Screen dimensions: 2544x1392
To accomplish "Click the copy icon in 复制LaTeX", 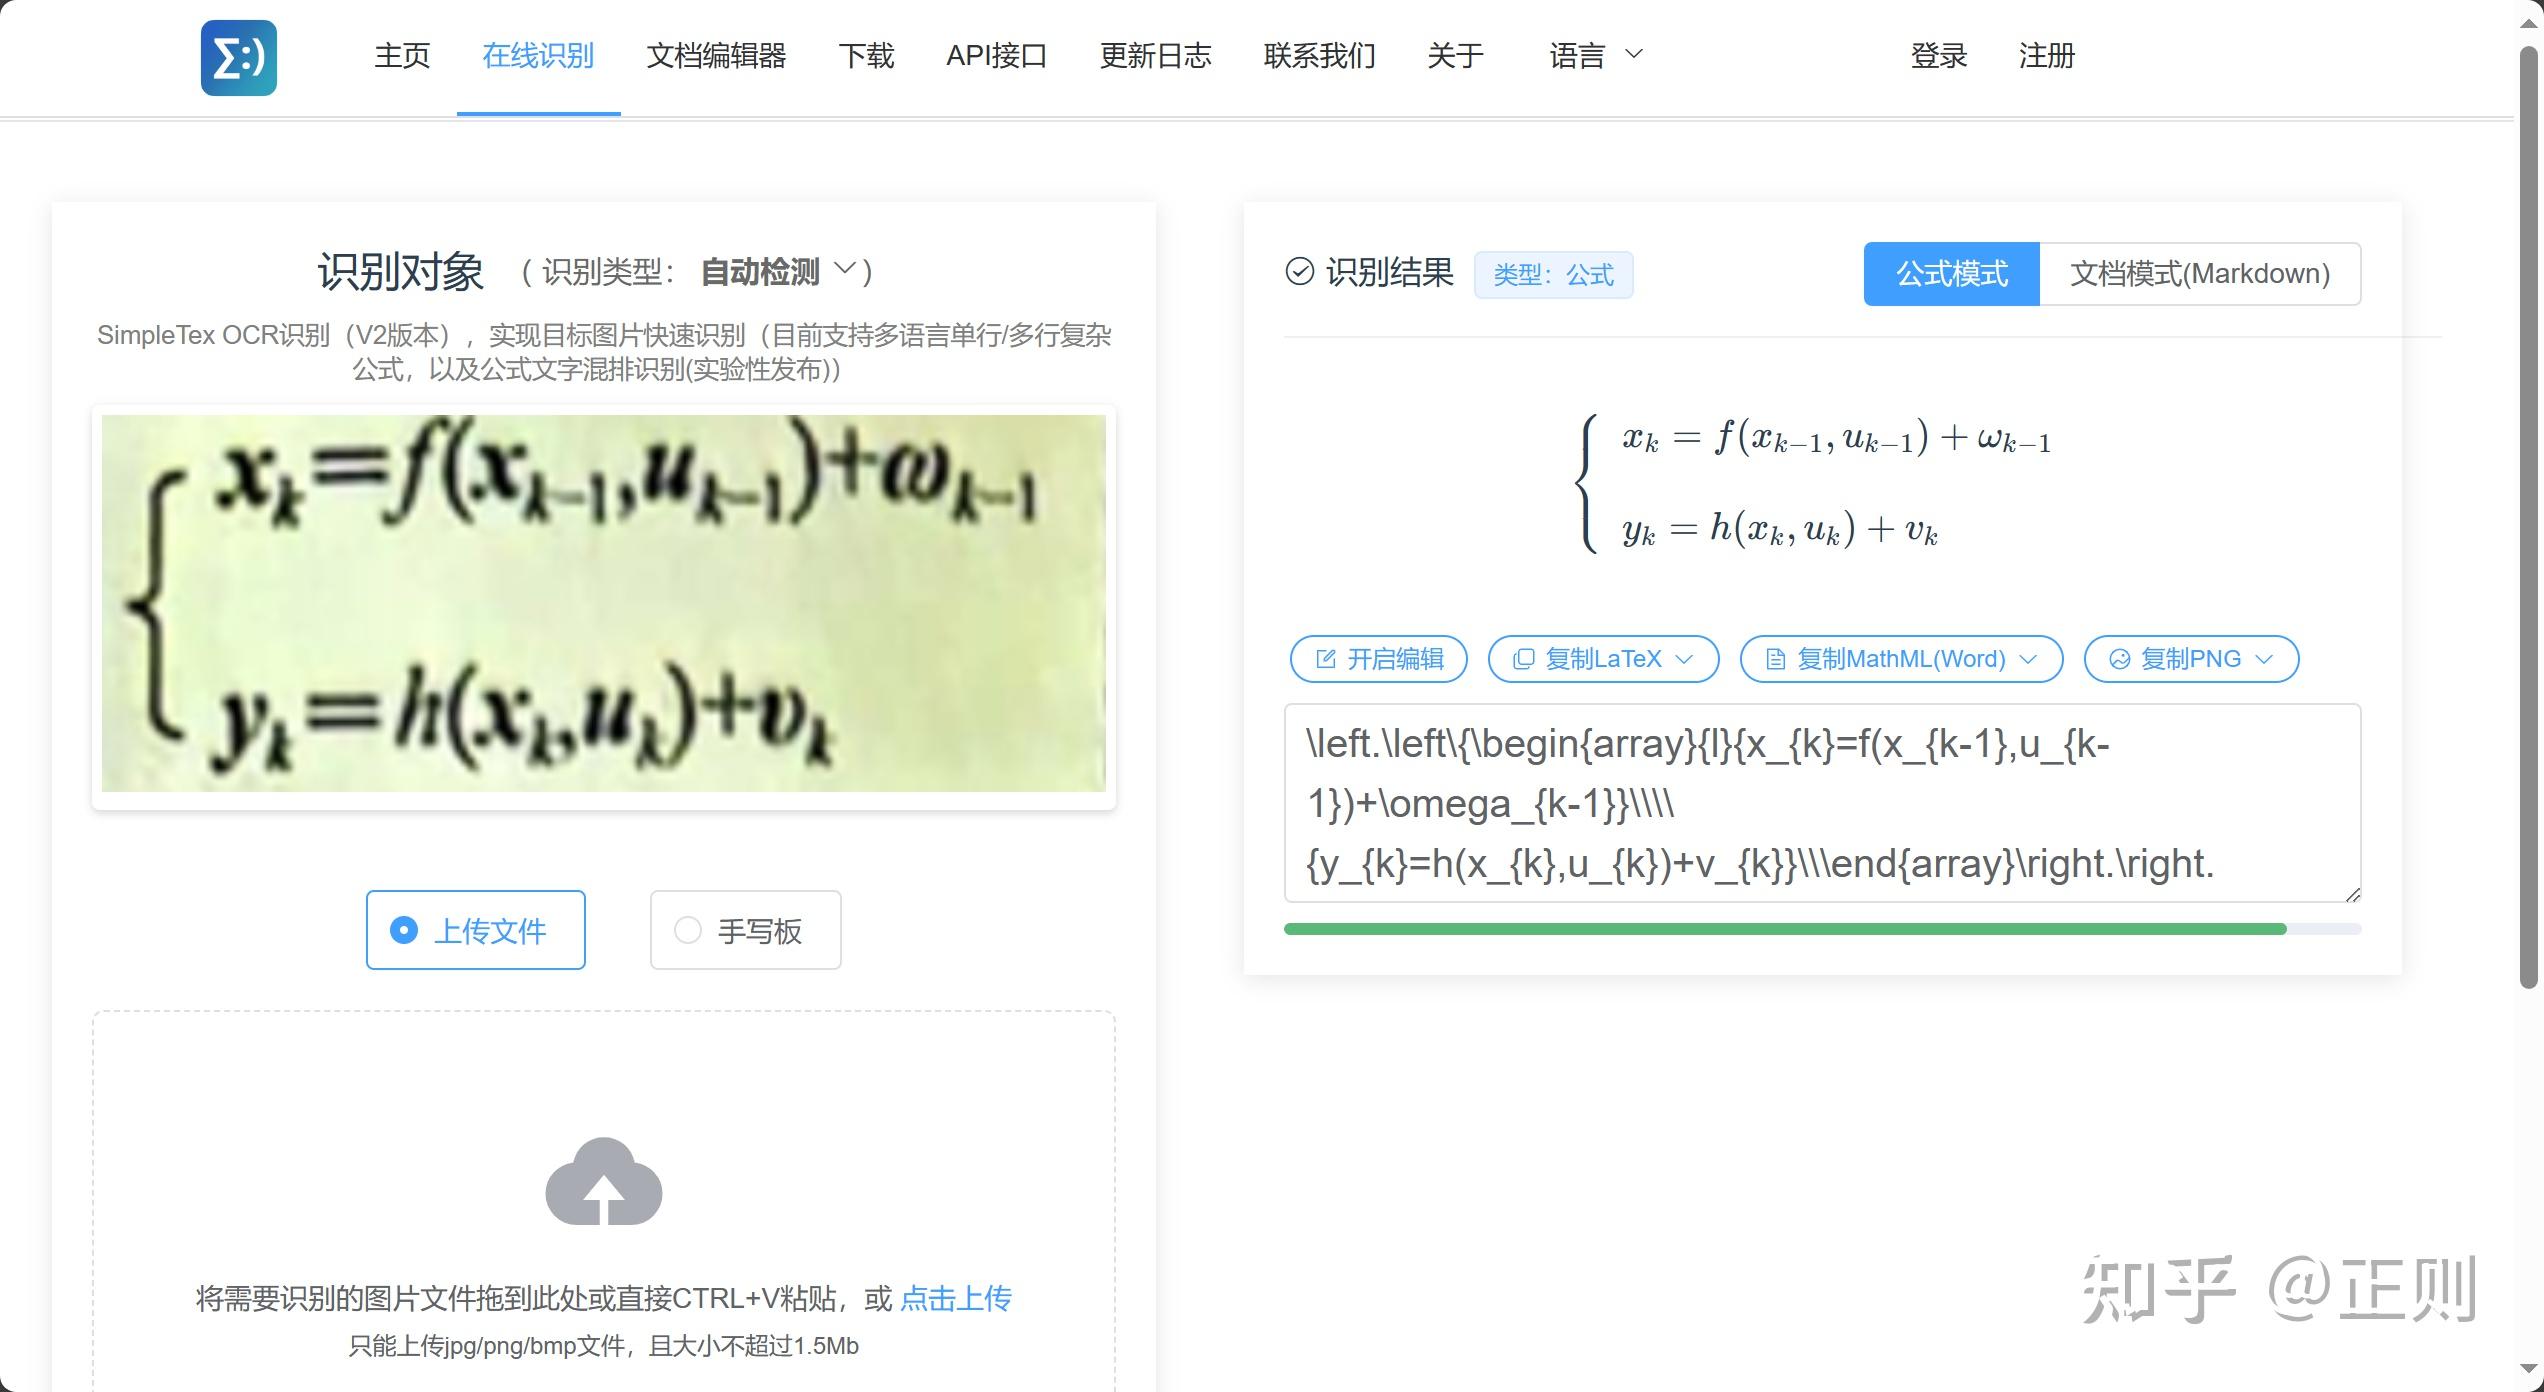I will (1523, 658).
